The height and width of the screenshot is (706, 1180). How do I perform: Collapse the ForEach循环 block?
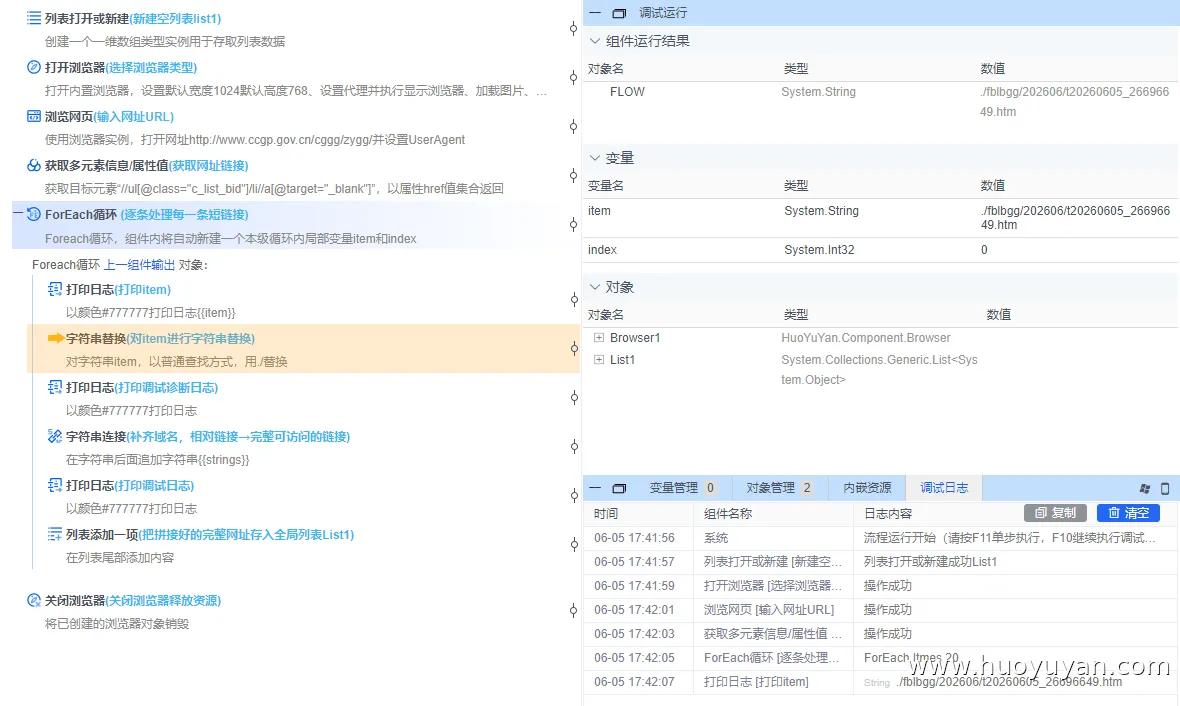click(17, 214)
